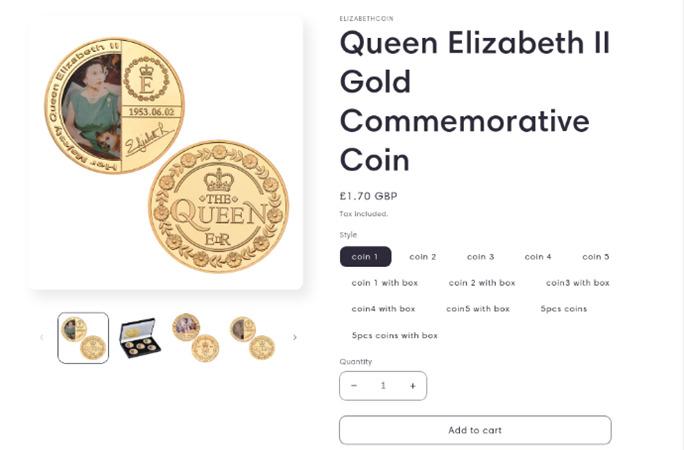Switch style to coin 4
Viewport: 684px width, 450px height.
(x=538, y=257)
